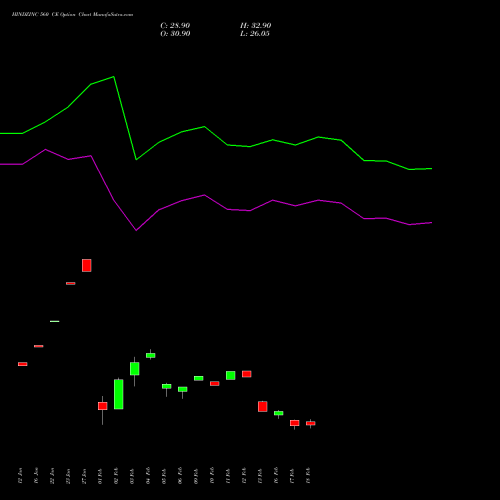Click the 01 Feb date axis label
This screenshot has width=500, height=500.
pyautogui.click(x=100, y=476)
